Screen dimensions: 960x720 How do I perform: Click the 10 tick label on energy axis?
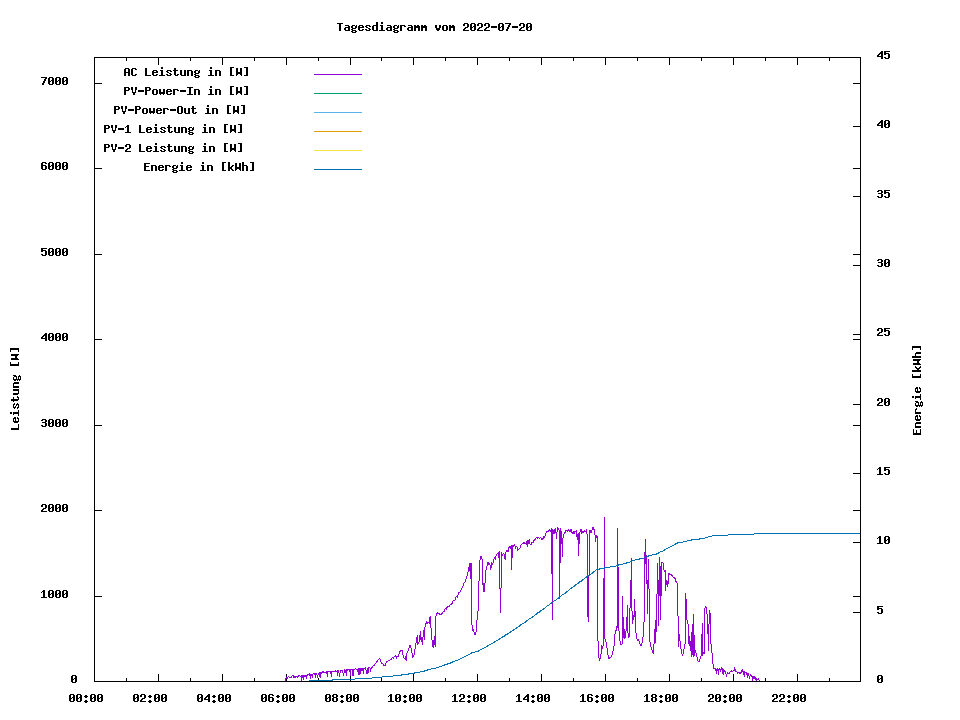(883, 541)
